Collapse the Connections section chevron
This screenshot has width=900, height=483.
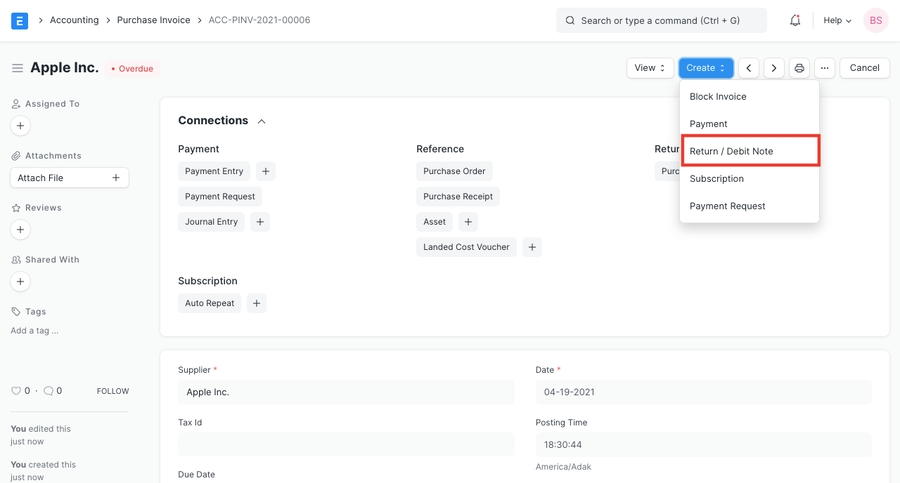(x=262, y=121)
